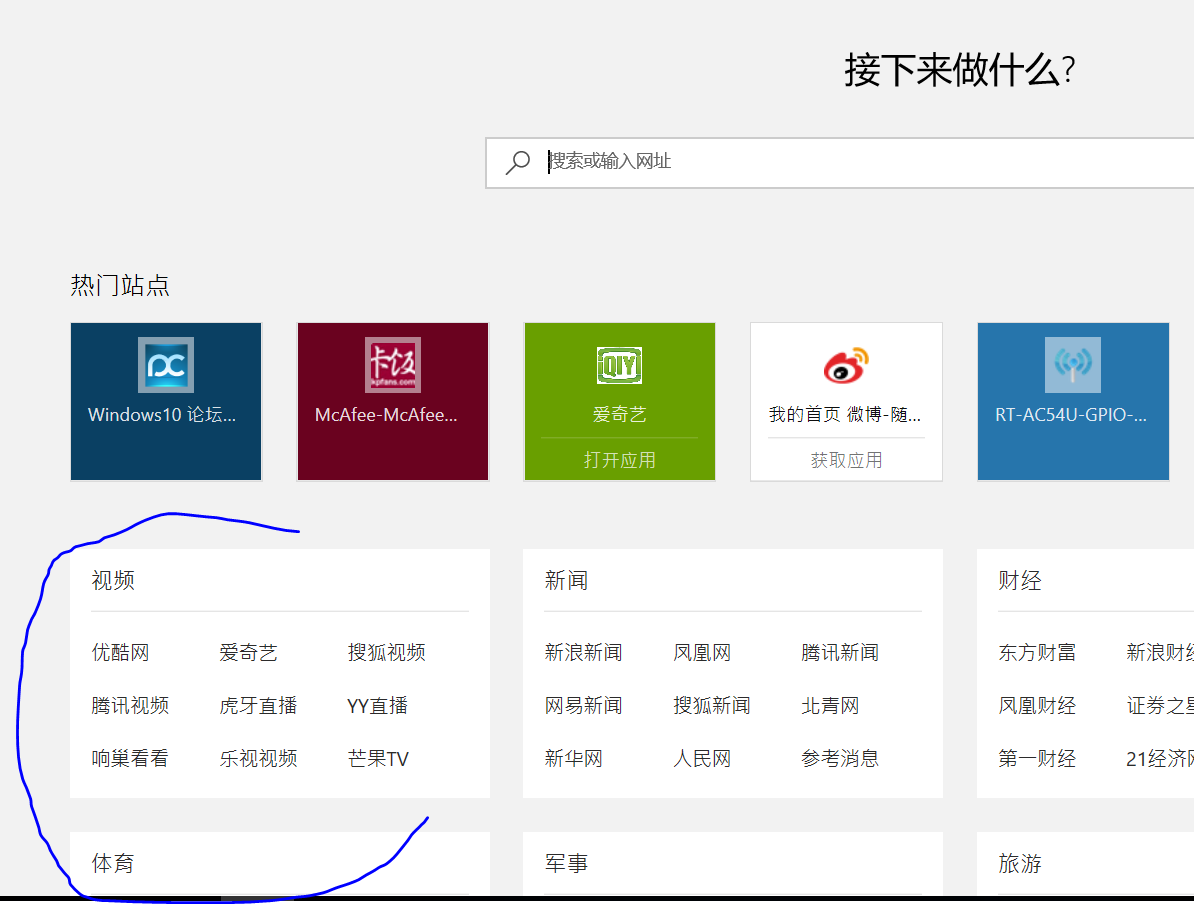Click the 军事 section heading
Viewport: 1194px width, 904px height.
coord(567,864)
